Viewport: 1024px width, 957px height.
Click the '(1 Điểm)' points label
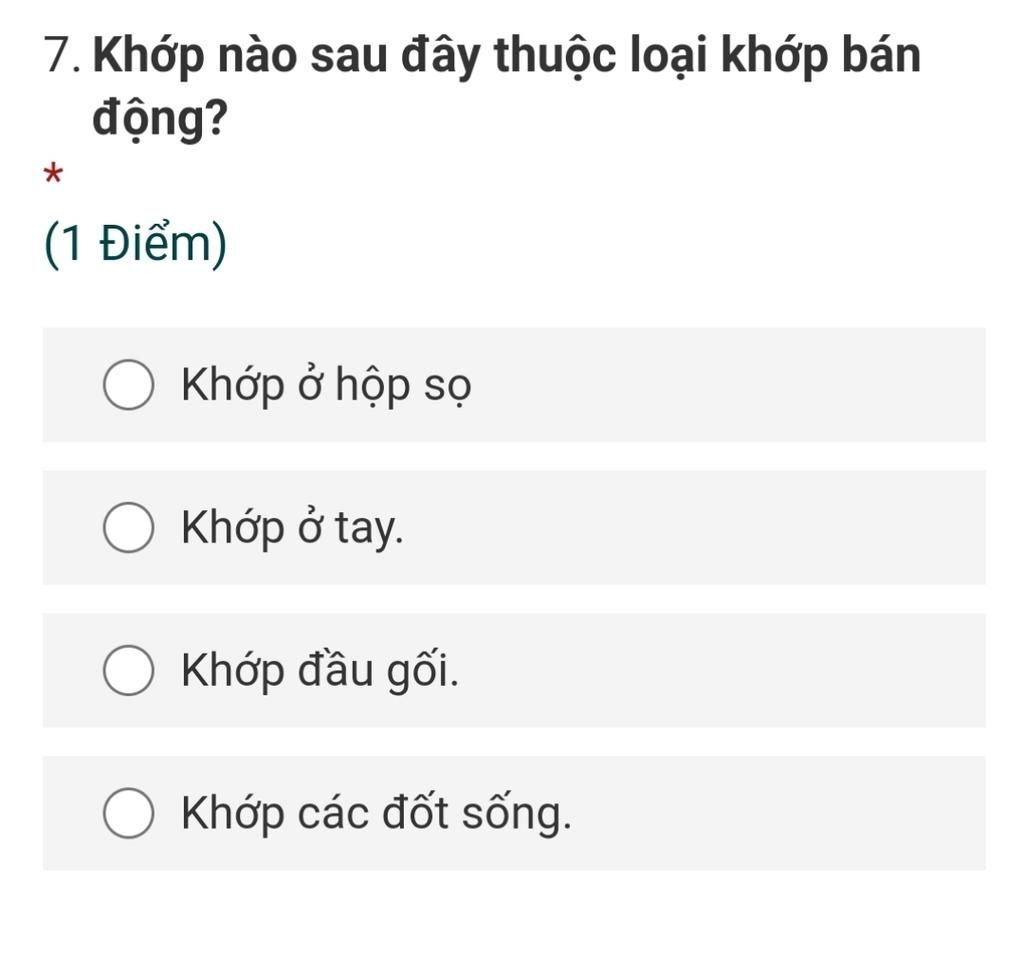click(136, 245)
